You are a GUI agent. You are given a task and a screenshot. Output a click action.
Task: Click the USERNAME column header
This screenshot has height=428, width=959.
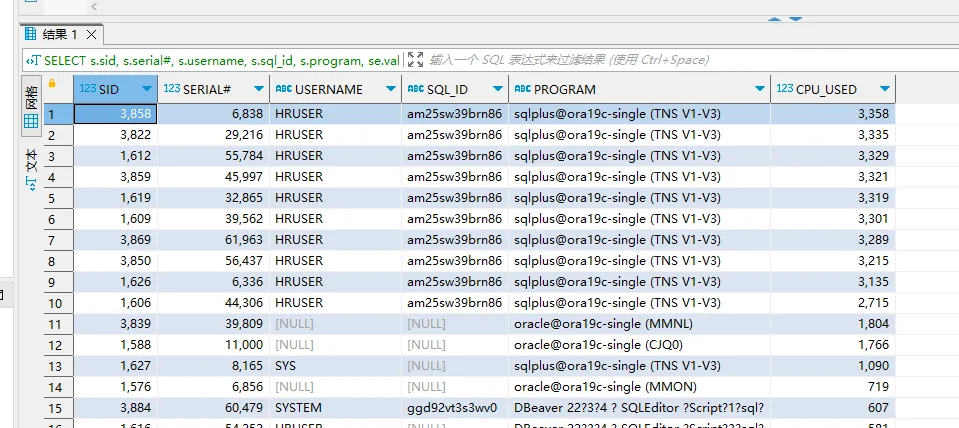335,89
